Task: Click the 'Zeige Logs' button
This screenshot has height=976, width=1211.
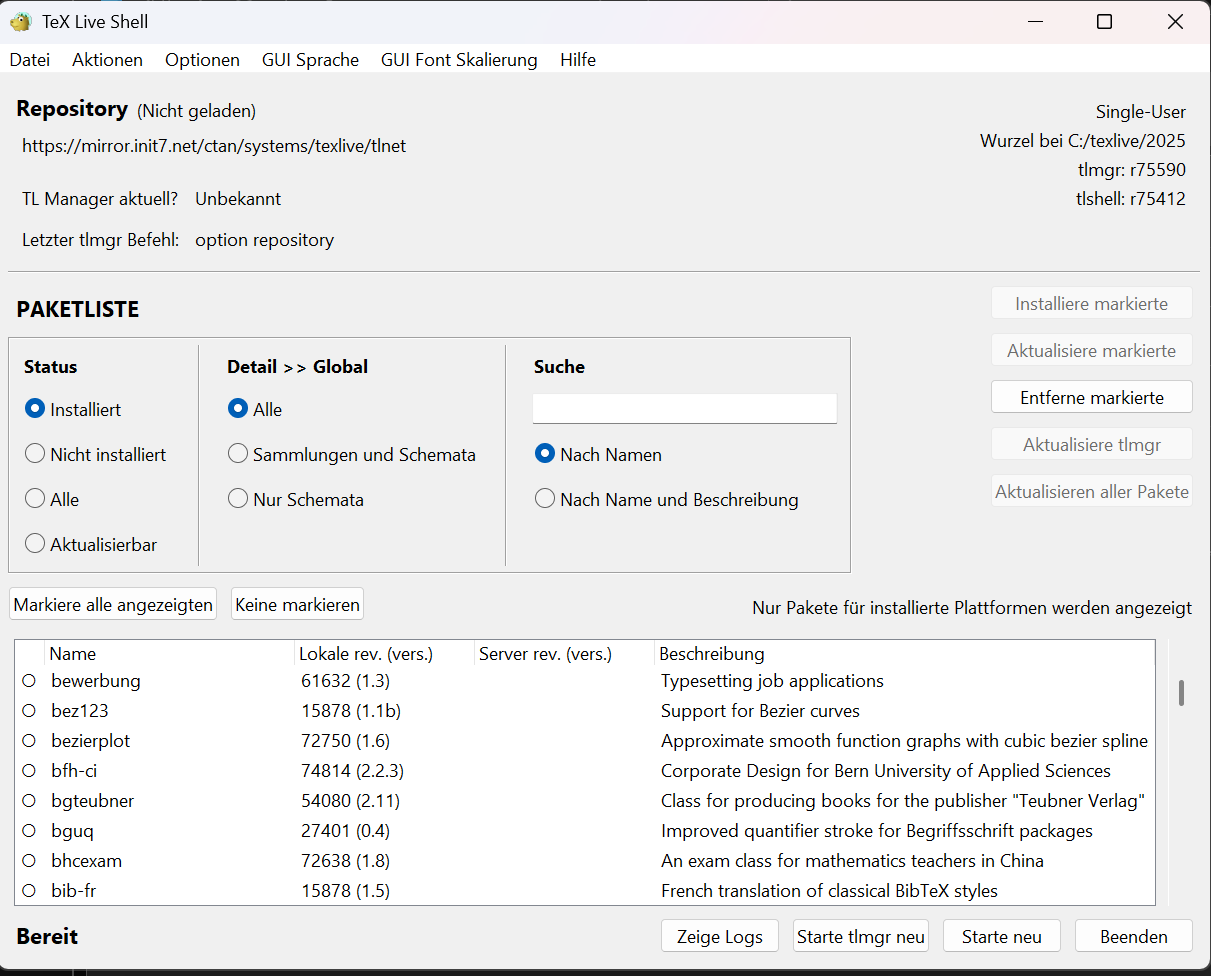Action: point(720,937)
